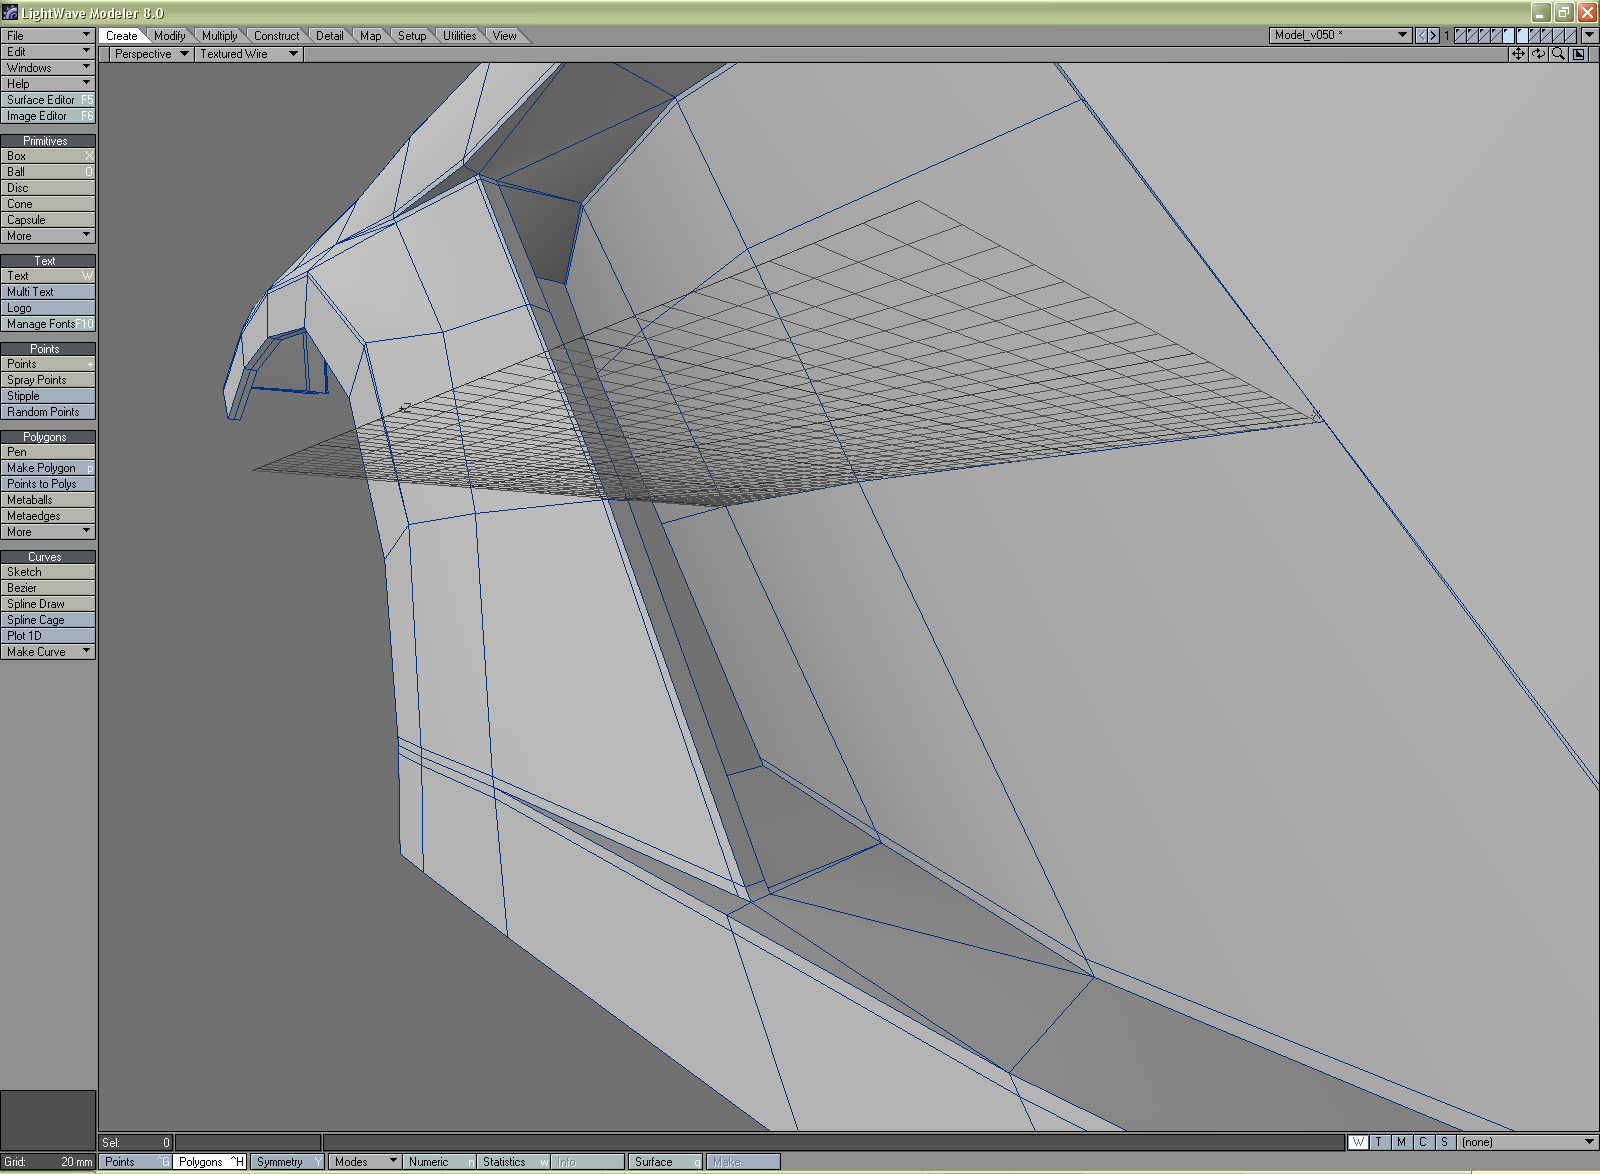
Task: Open the (none) vertex map dropdown
Action: click(x=1527, y=1142)
